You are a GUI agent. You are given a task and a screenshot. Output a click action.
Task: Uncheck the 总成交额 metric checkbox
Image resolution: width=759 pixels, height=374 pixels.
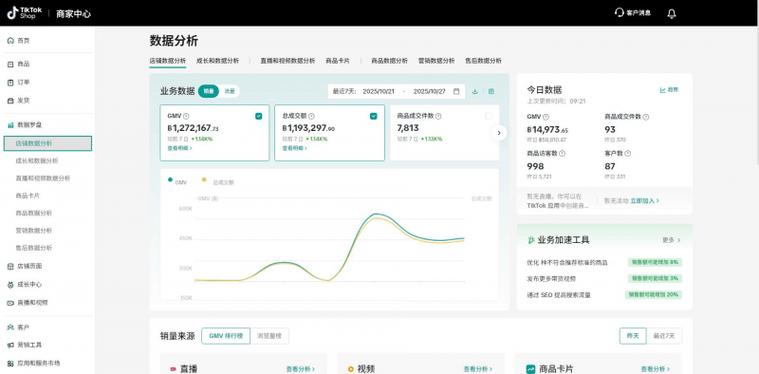[x=373, y=116]
